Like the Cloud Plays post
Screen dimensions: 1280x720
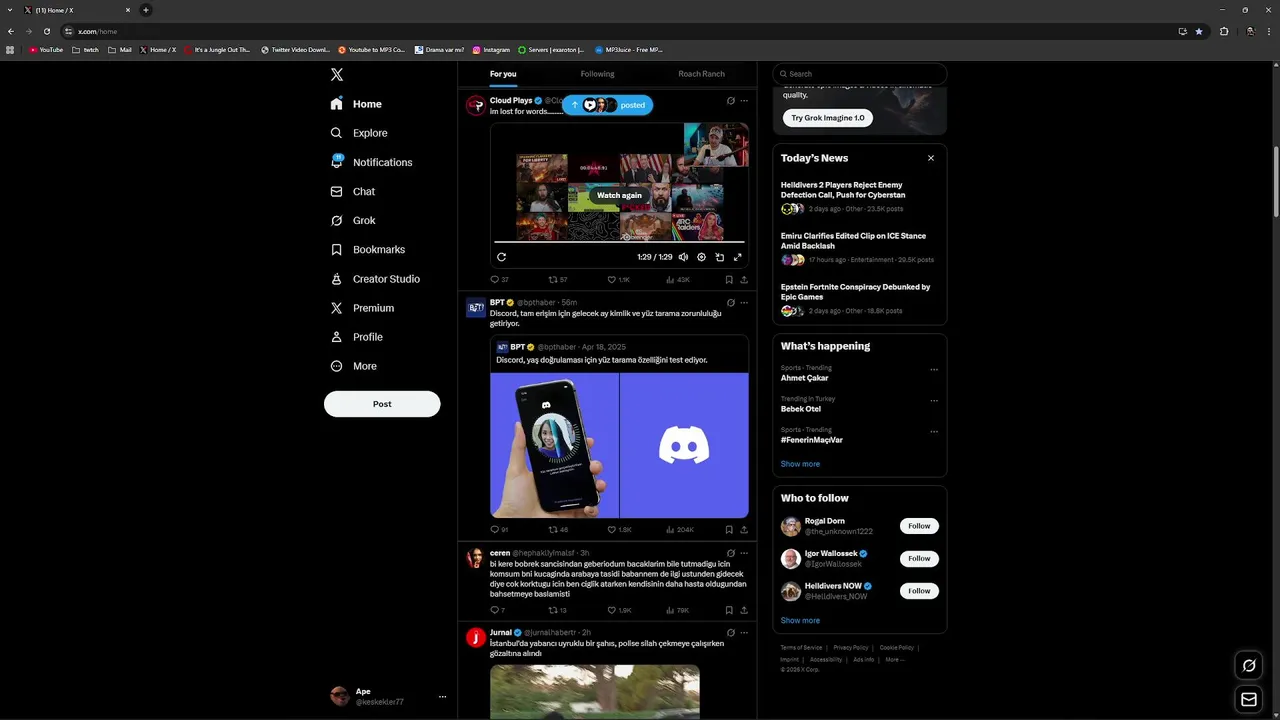click(x=618, y=280)
